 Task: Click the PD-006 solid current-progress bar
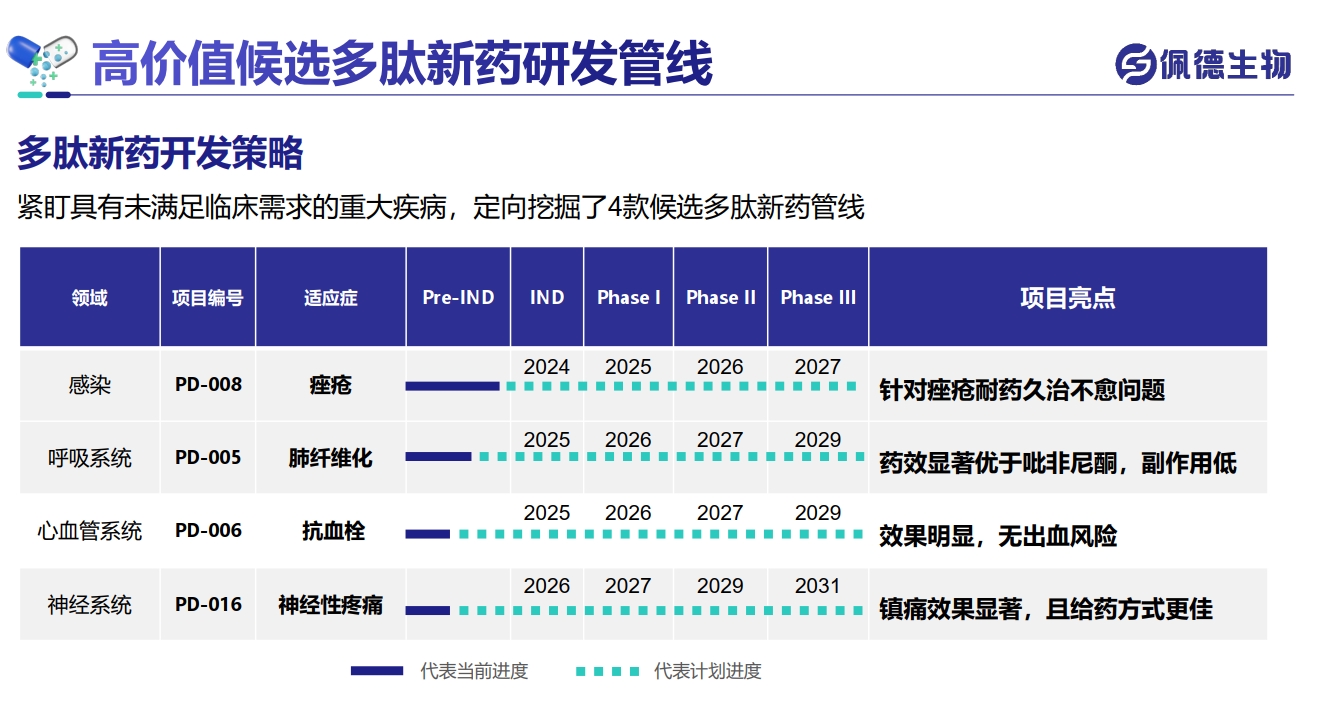(x=428, y=534)
